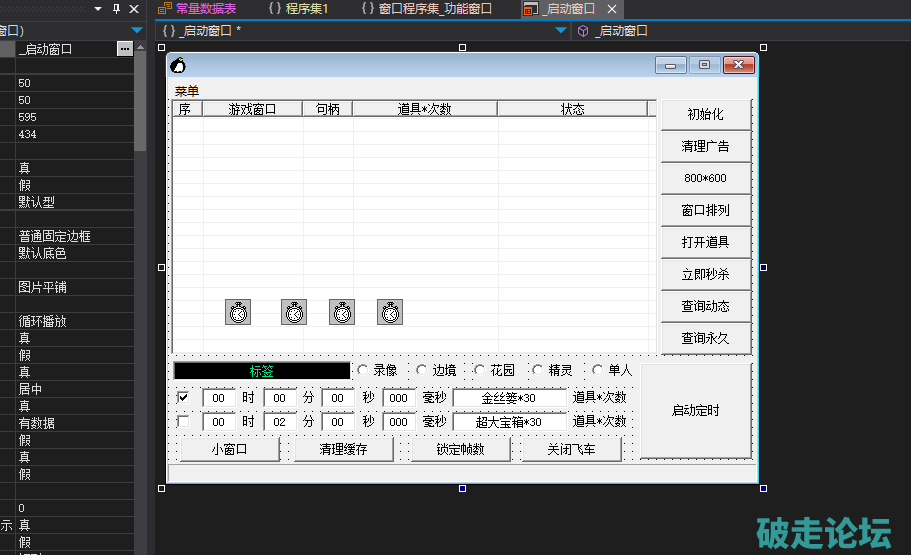The height and width of the screenshot is (555, 911).
Task: Open the 菜单 menu on the form
Action: [x=187, y=91]
